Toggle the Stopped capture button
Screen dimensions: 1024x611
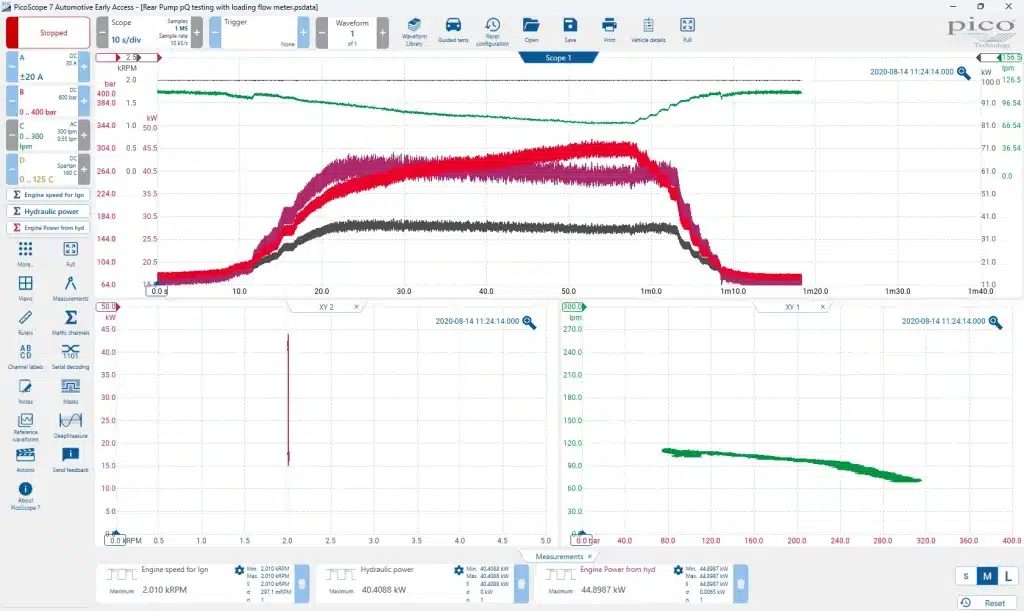(48, 33)
